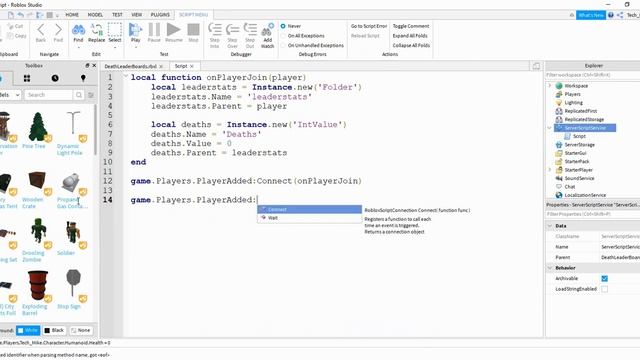640x360 pixels.
Task: Click the Cut icon
Action: click(10, 26)
